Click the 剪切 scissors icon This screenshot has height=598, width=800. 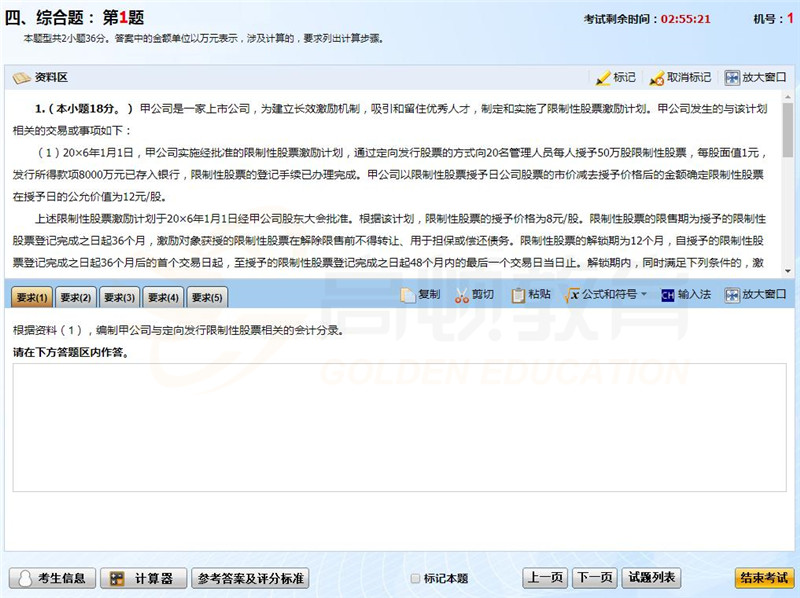tap(461, 296)
